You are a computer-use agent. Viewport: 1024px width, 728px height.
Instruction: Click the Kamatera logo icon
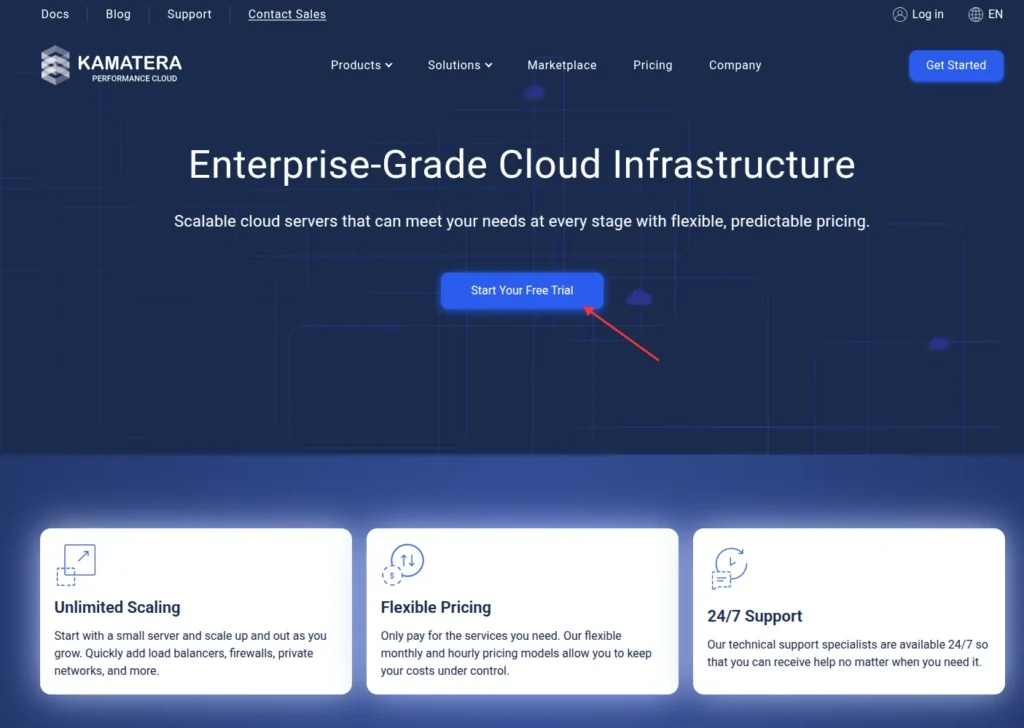pyautogui.click(x=56, y=65)
